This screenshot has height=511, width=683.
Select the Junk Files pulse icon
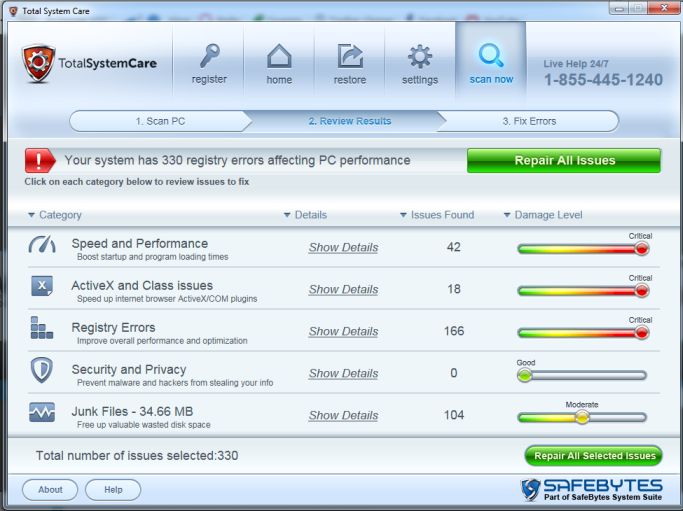pyautogui.click(x=42, y=412)
